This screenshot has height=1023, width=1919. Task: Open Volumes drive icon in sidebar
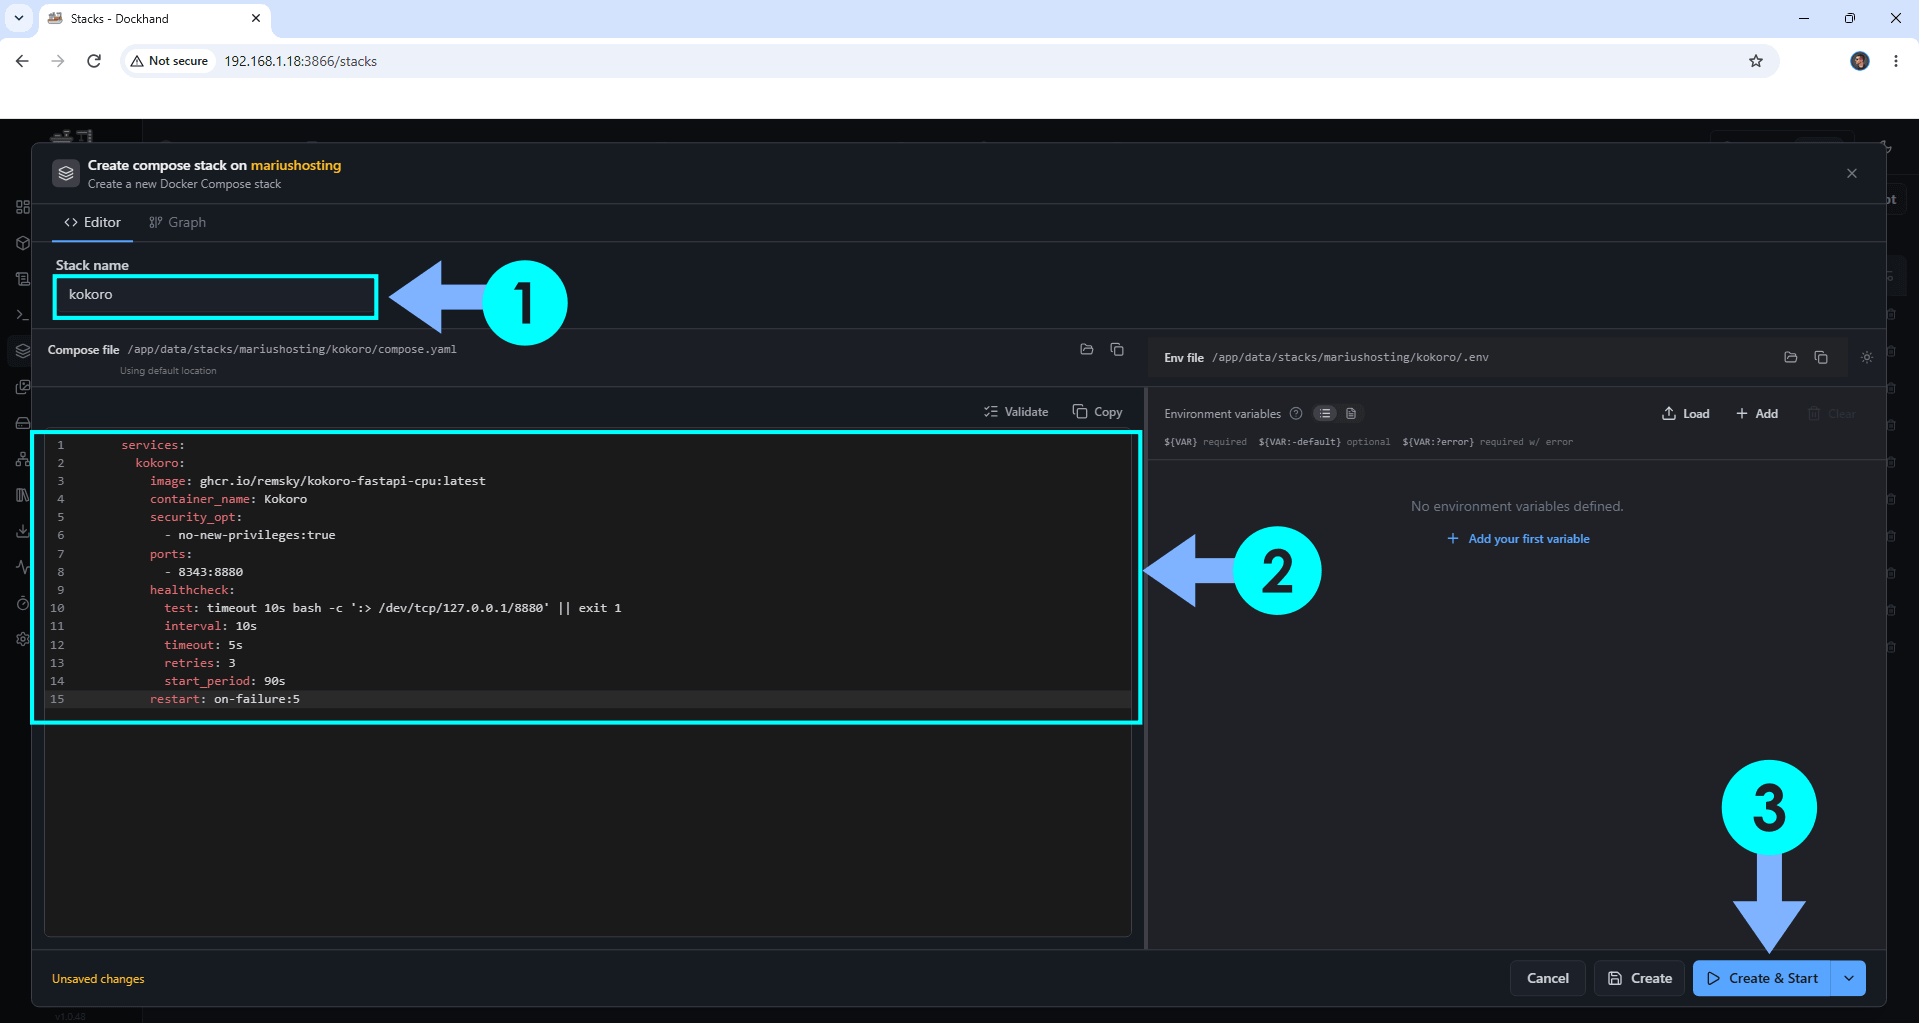click(x=22, y=423)
